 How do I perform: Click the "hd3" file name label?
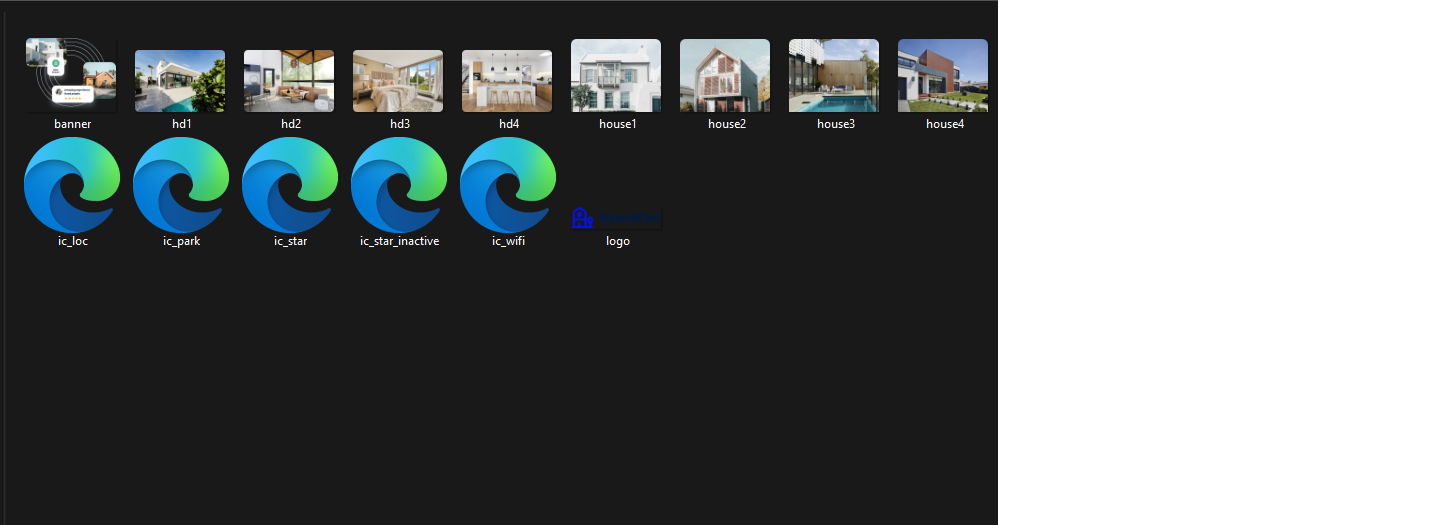point(399,124)
